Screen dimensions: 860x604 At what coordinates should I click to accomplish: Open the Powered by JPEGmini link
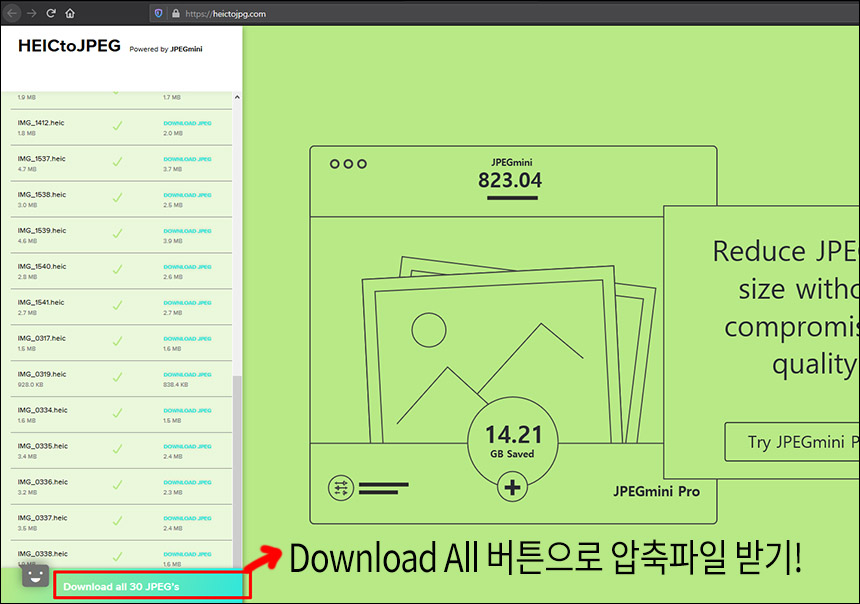pos(166,49)
